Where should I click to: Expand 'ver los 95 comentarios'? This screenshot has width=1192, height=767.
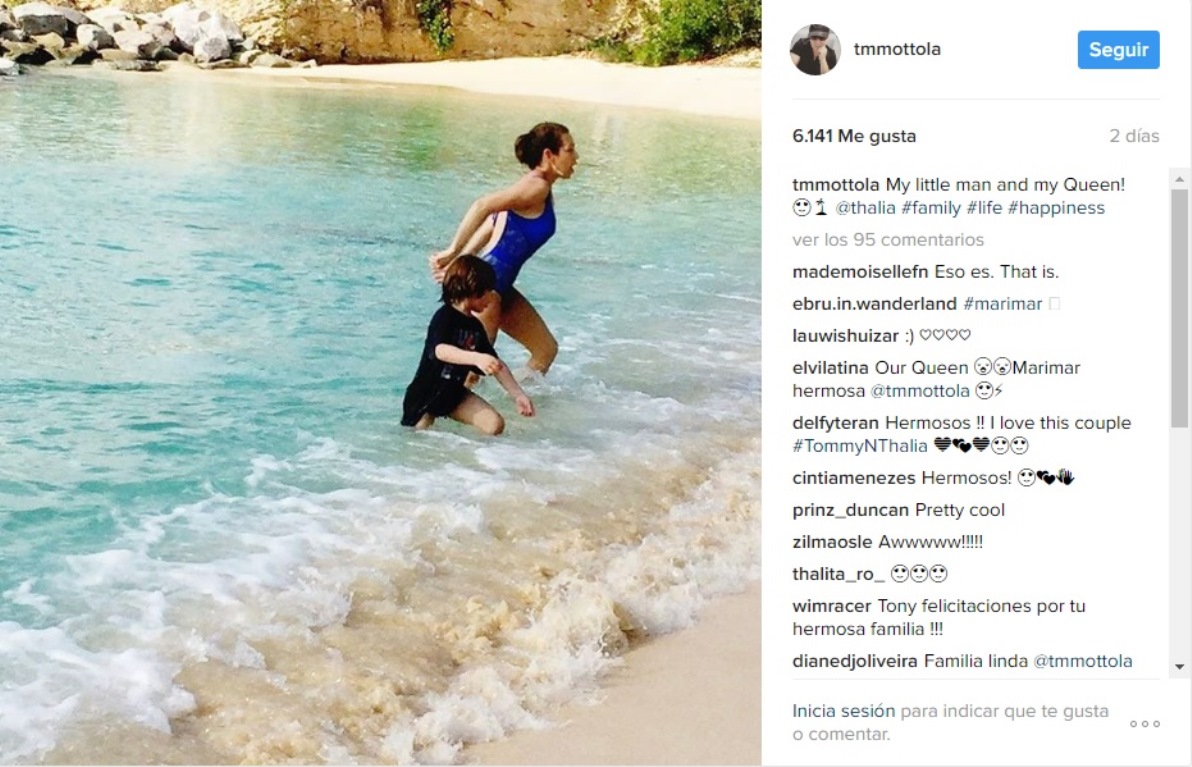coord(888,239)
